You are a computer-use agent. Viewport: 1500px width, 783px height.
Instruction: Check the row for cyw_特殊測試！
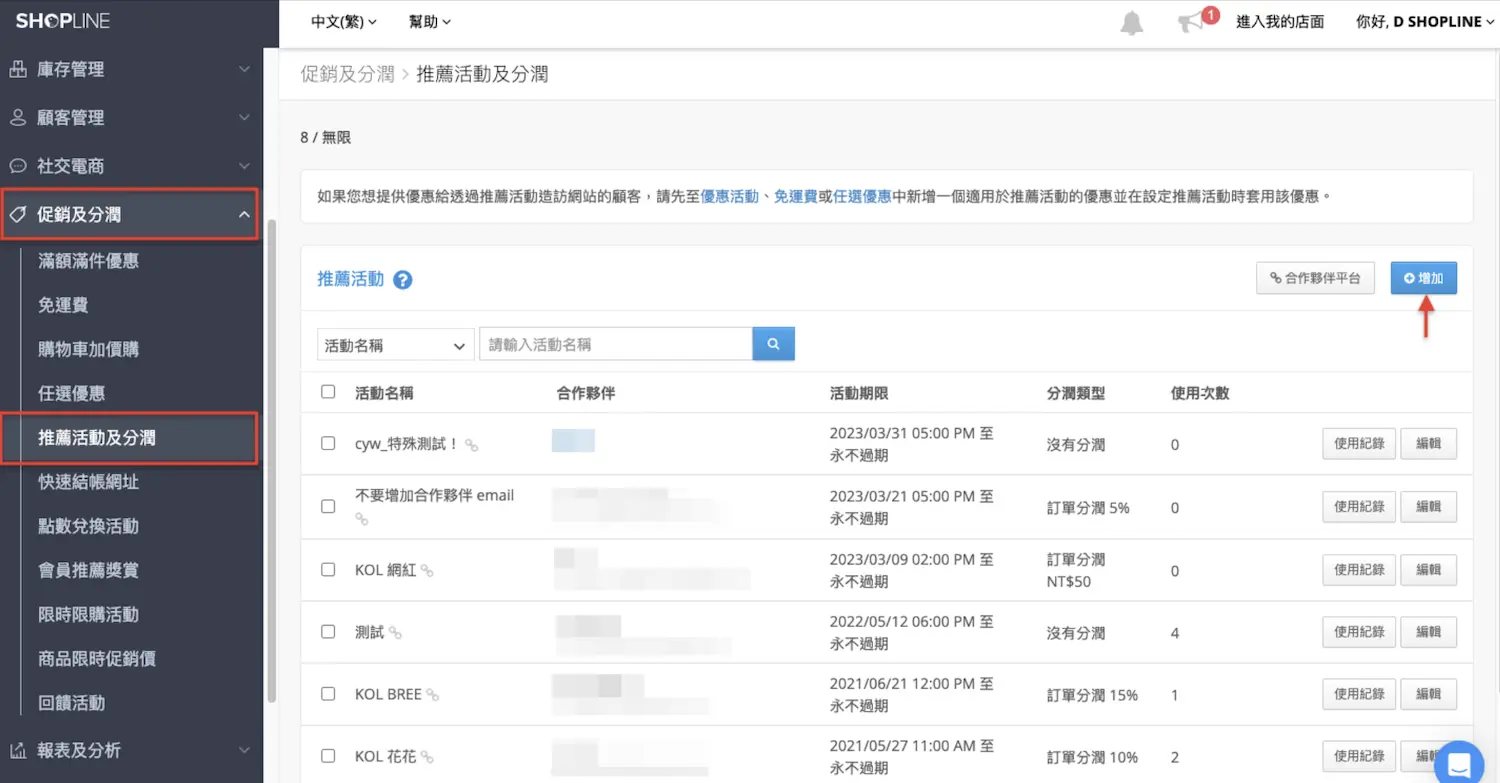click(x=328, y=443)
